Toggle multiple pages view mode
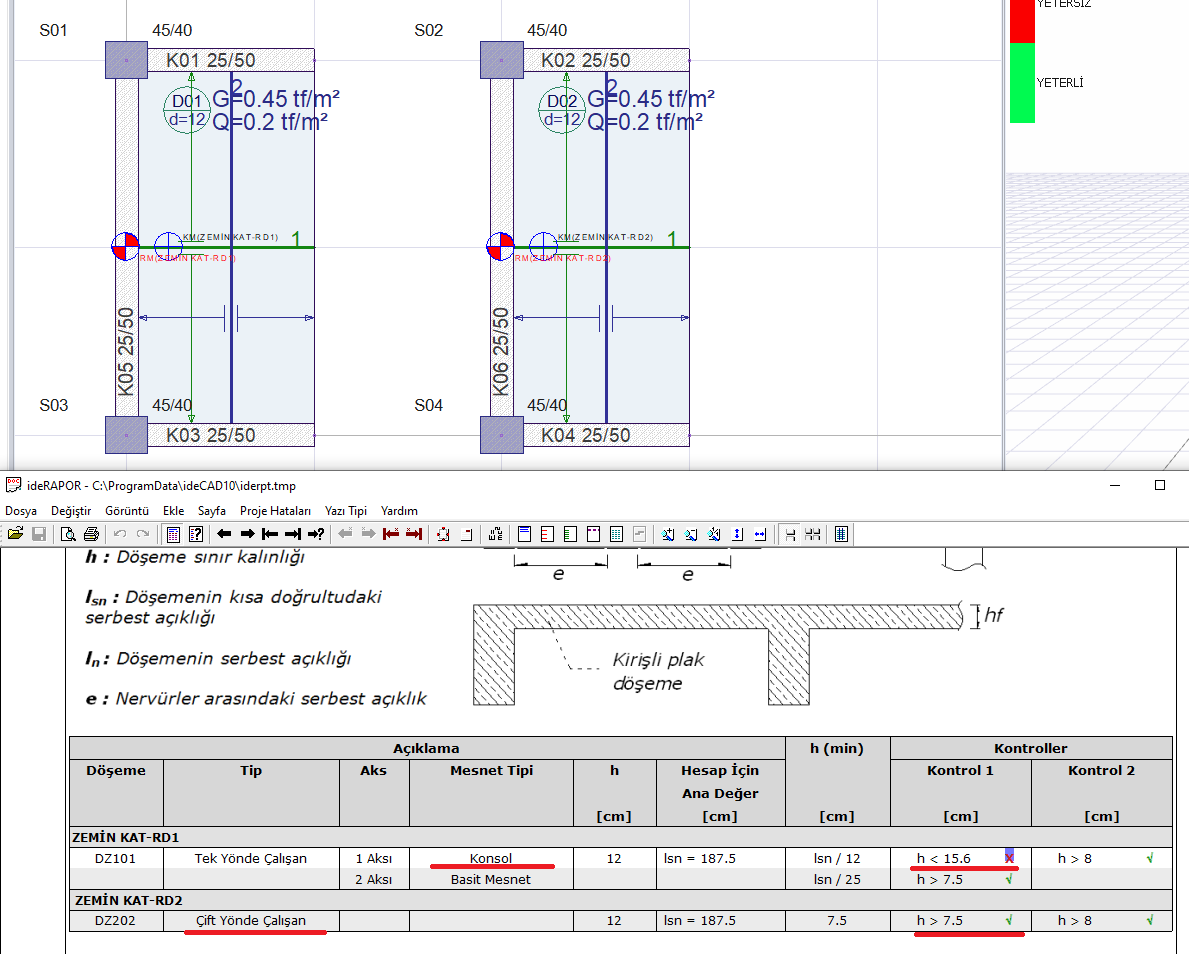Viewport: 1189px width, 954px height. point(813,534)
